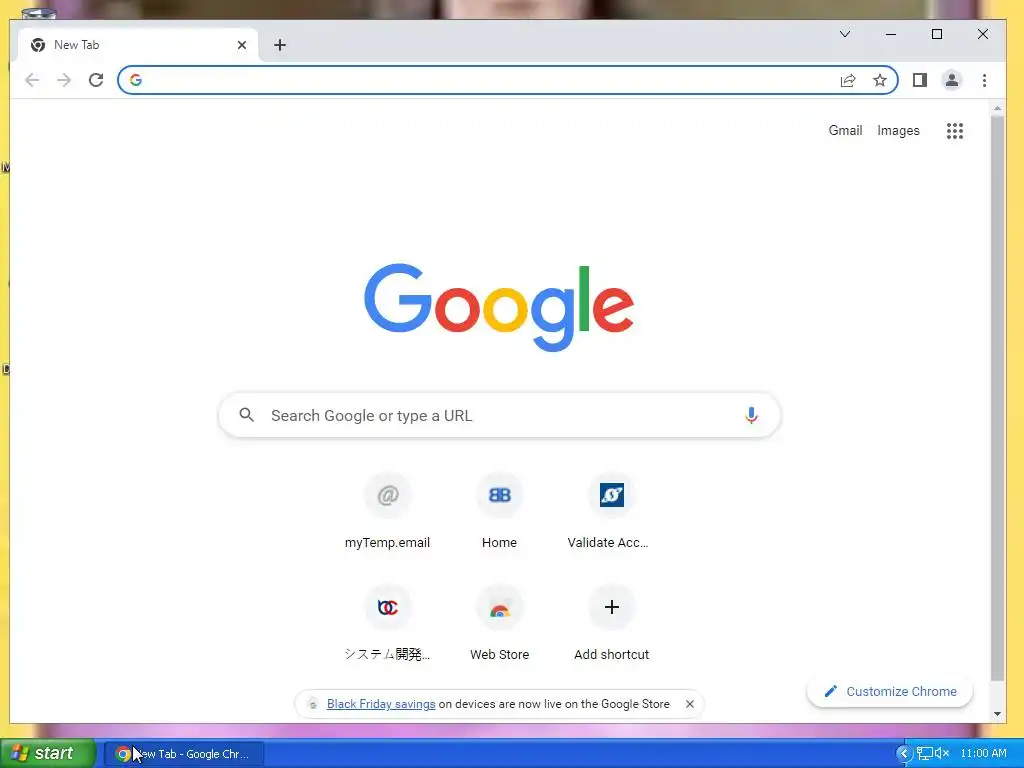Open Gmail link

click(x=845, y=131)
